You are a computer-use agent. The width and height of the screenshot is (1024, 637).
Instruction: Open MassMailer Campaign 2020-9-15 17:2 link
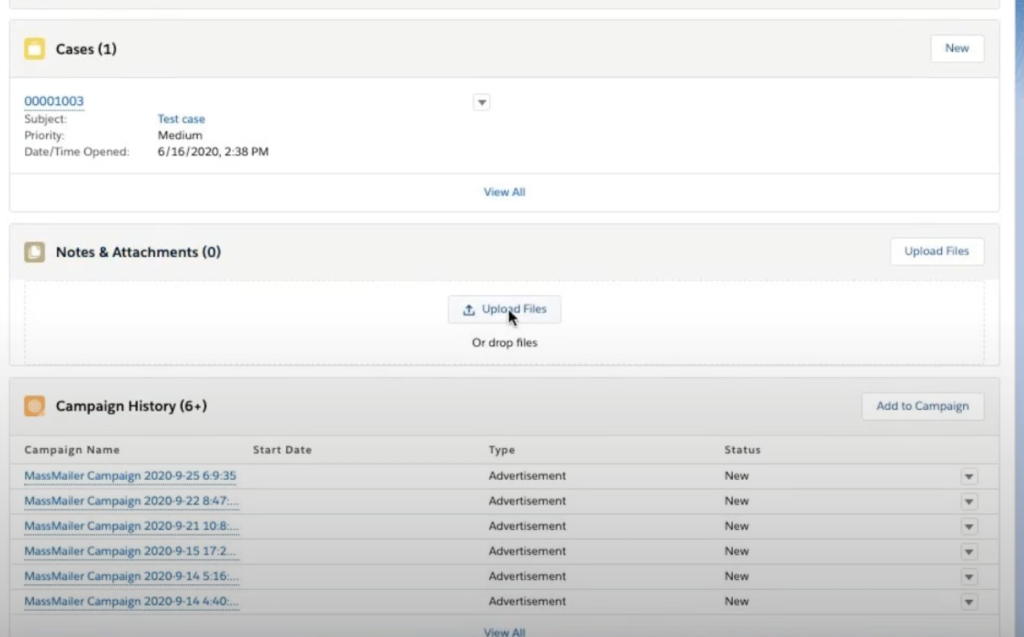(130, 551)
